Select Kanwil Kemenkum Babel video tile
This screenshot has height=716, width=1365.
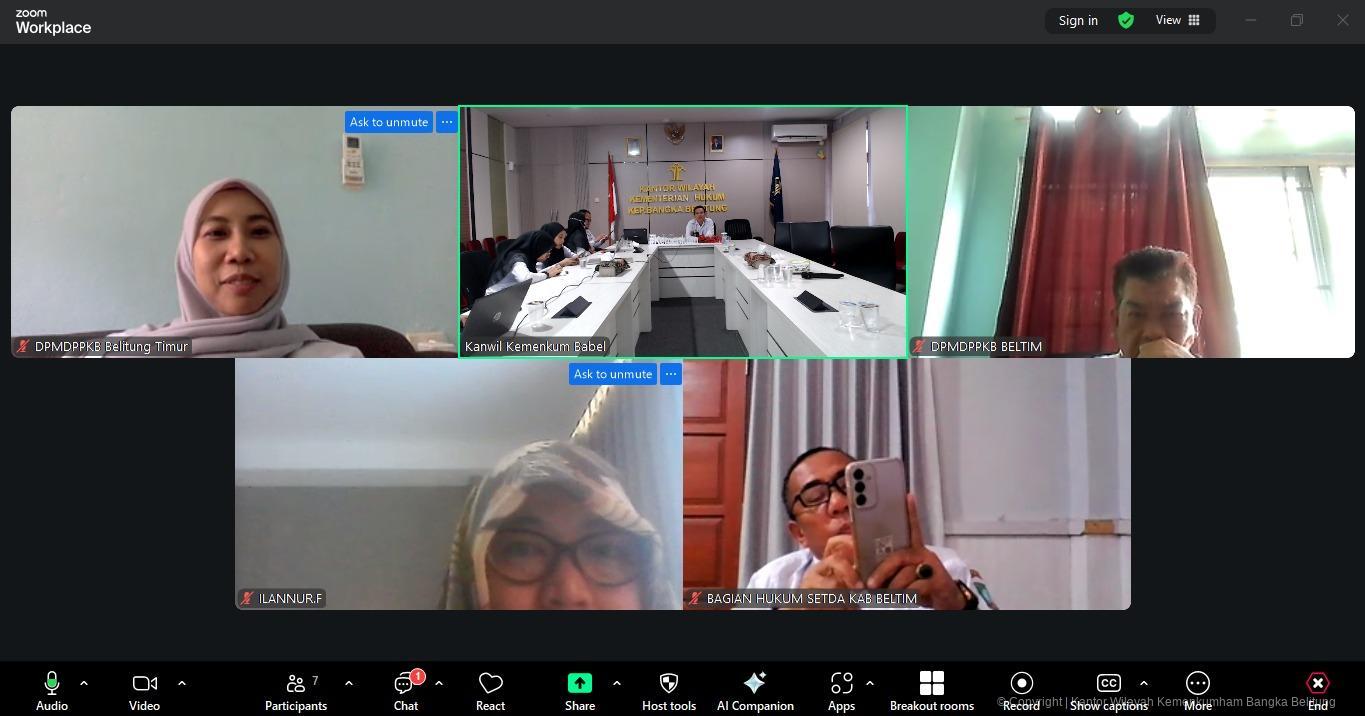tap(683, 232)
